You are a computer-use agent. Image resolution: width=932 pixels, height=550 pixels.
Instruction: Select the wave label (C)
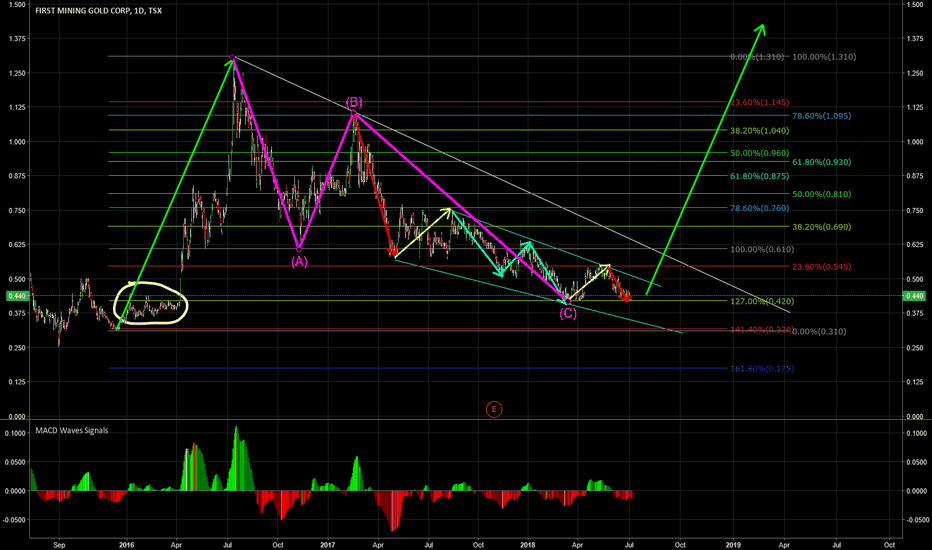568,313
